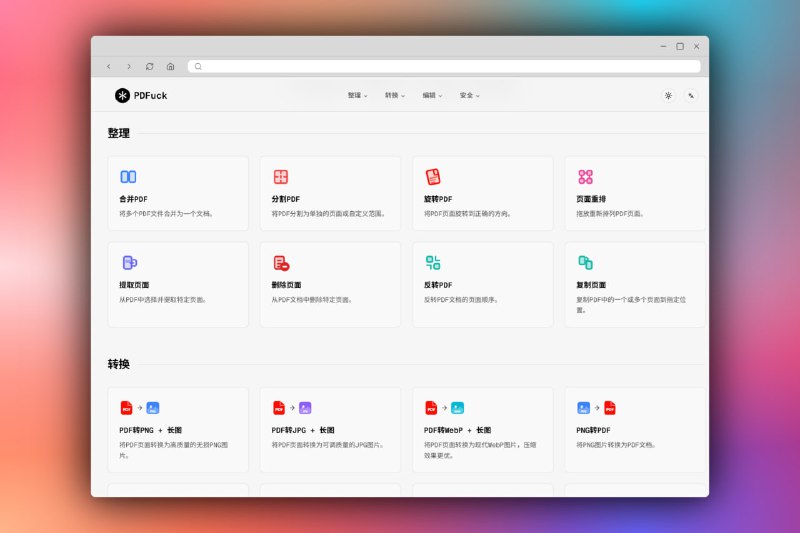Click the blue PNG icon in PNG转PDF card
This screenshot has width=800, height=533.
(584, 408)
